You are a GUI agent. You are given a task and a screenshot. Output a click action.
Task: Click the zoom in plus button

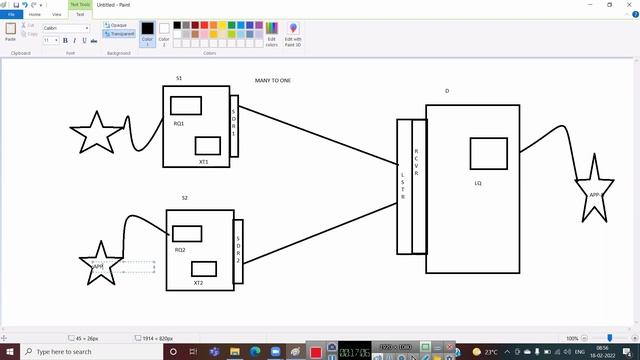pos(634,338)
